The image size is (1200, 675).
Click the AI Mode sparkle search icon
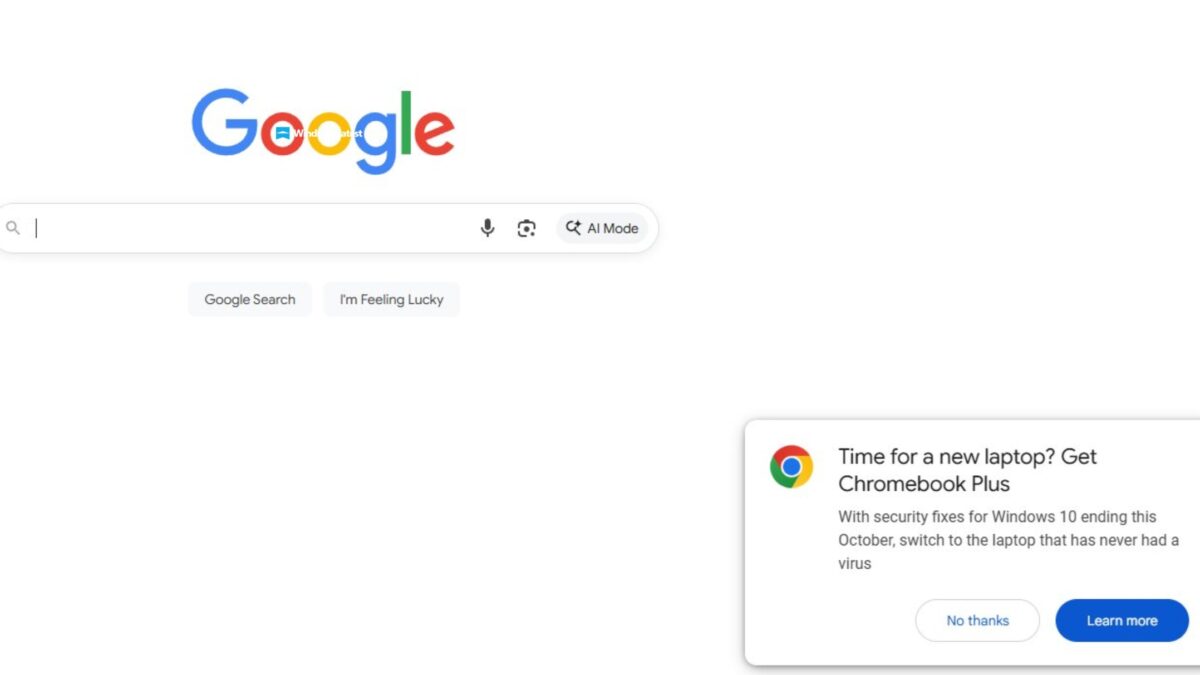(573, 228)
